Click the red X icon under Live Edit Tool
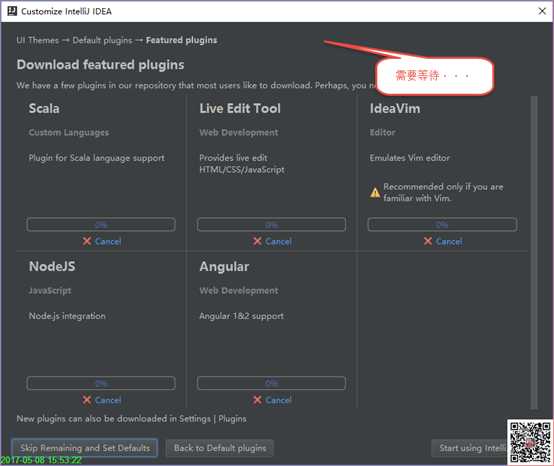The width and height of the screenshot is (554, 466). click(258, 241)
